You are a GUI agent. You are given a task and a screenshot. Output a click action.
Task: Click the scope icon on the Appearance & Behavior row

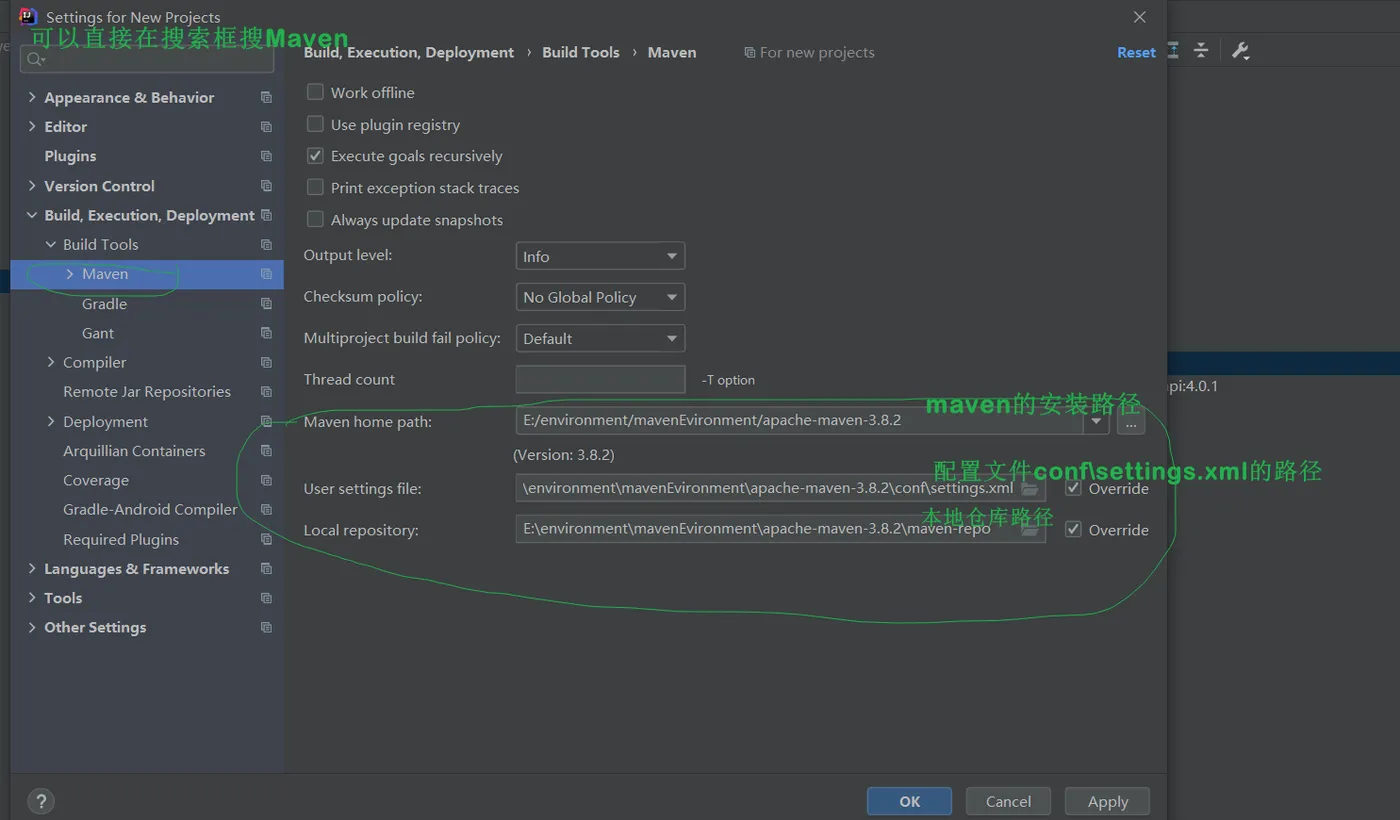coord(266,97)
